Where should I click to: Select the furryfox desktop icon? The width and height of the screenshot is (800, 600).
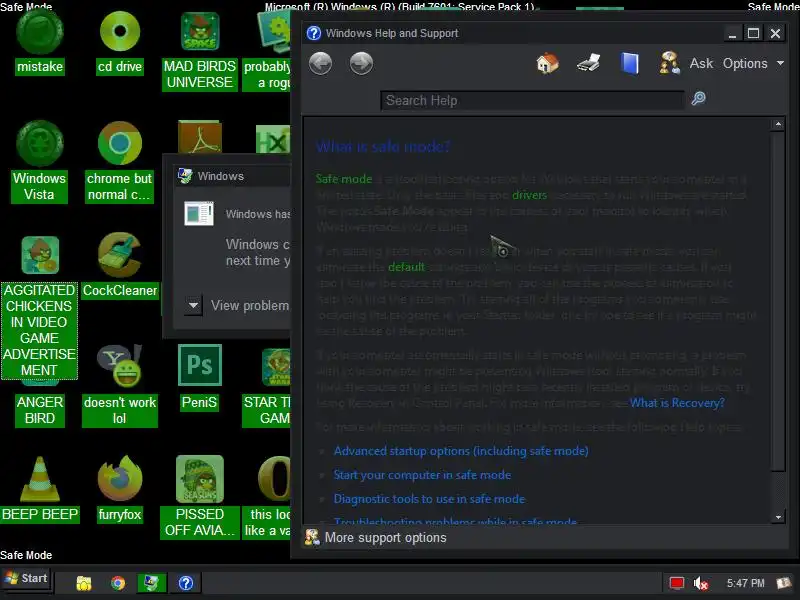pos(120,489)
